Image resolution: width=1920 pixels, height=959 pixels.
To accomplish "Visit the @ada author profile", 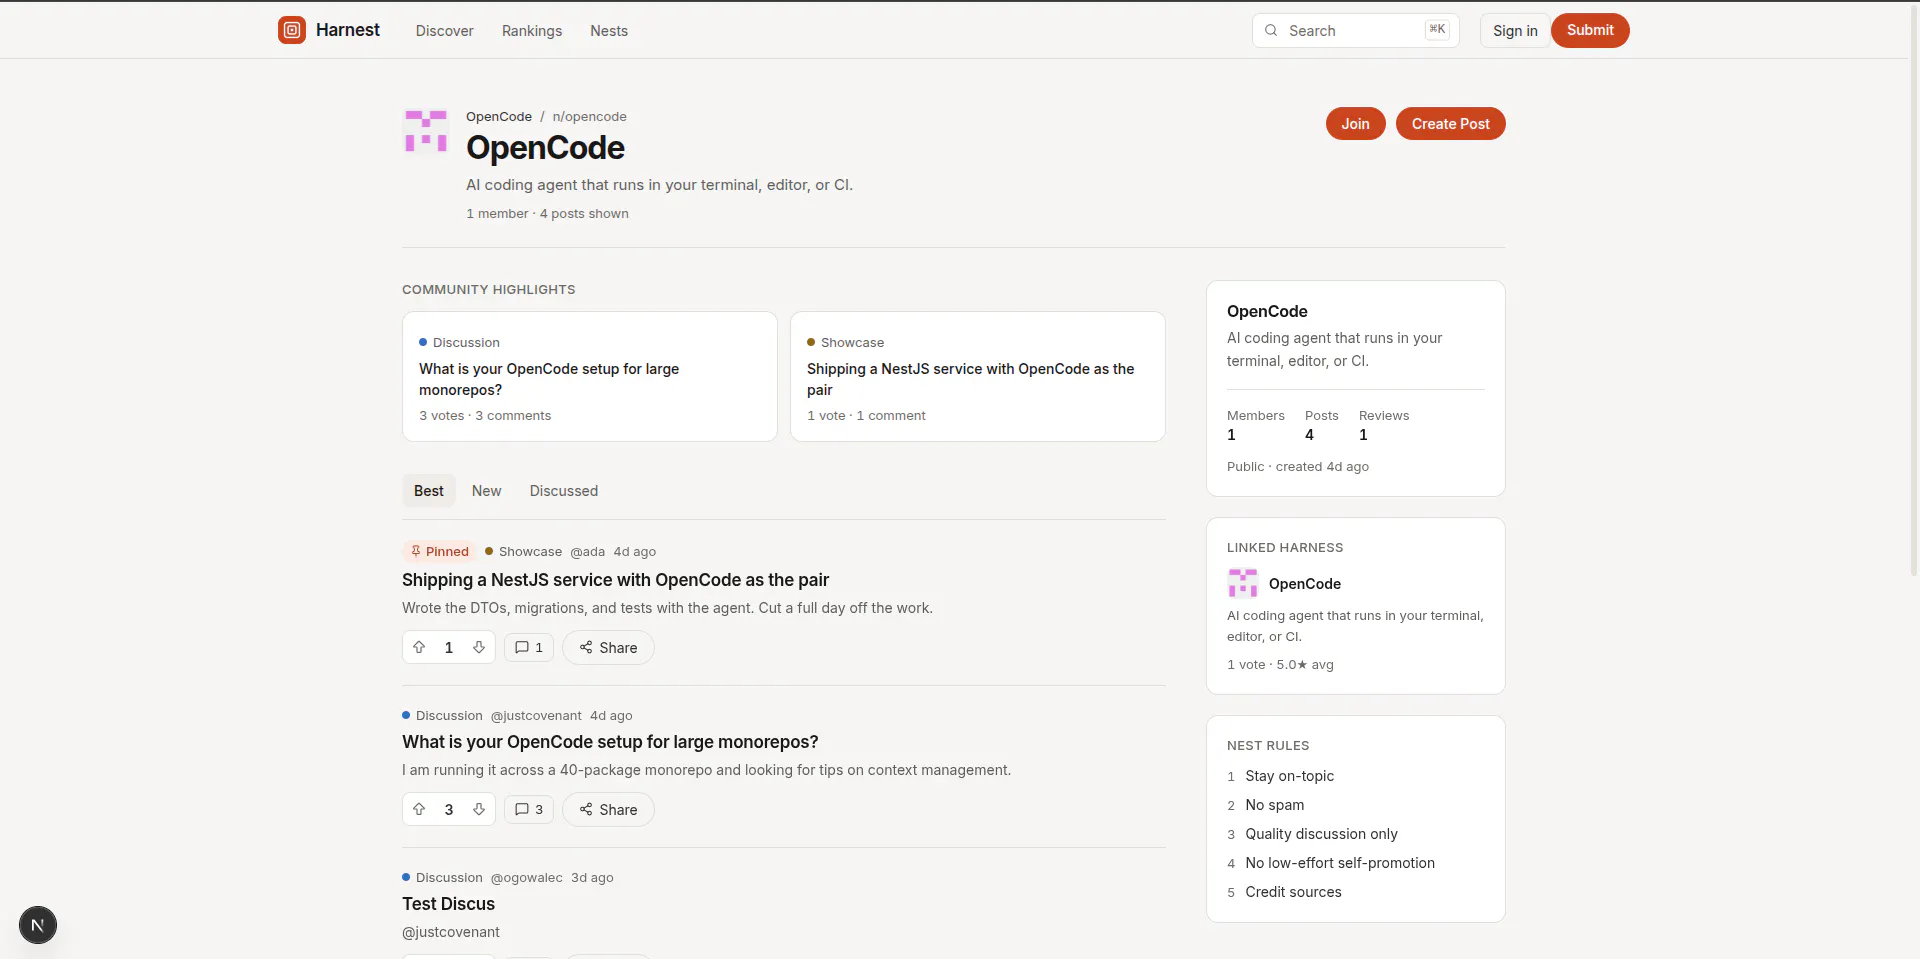I will (588, 552).
